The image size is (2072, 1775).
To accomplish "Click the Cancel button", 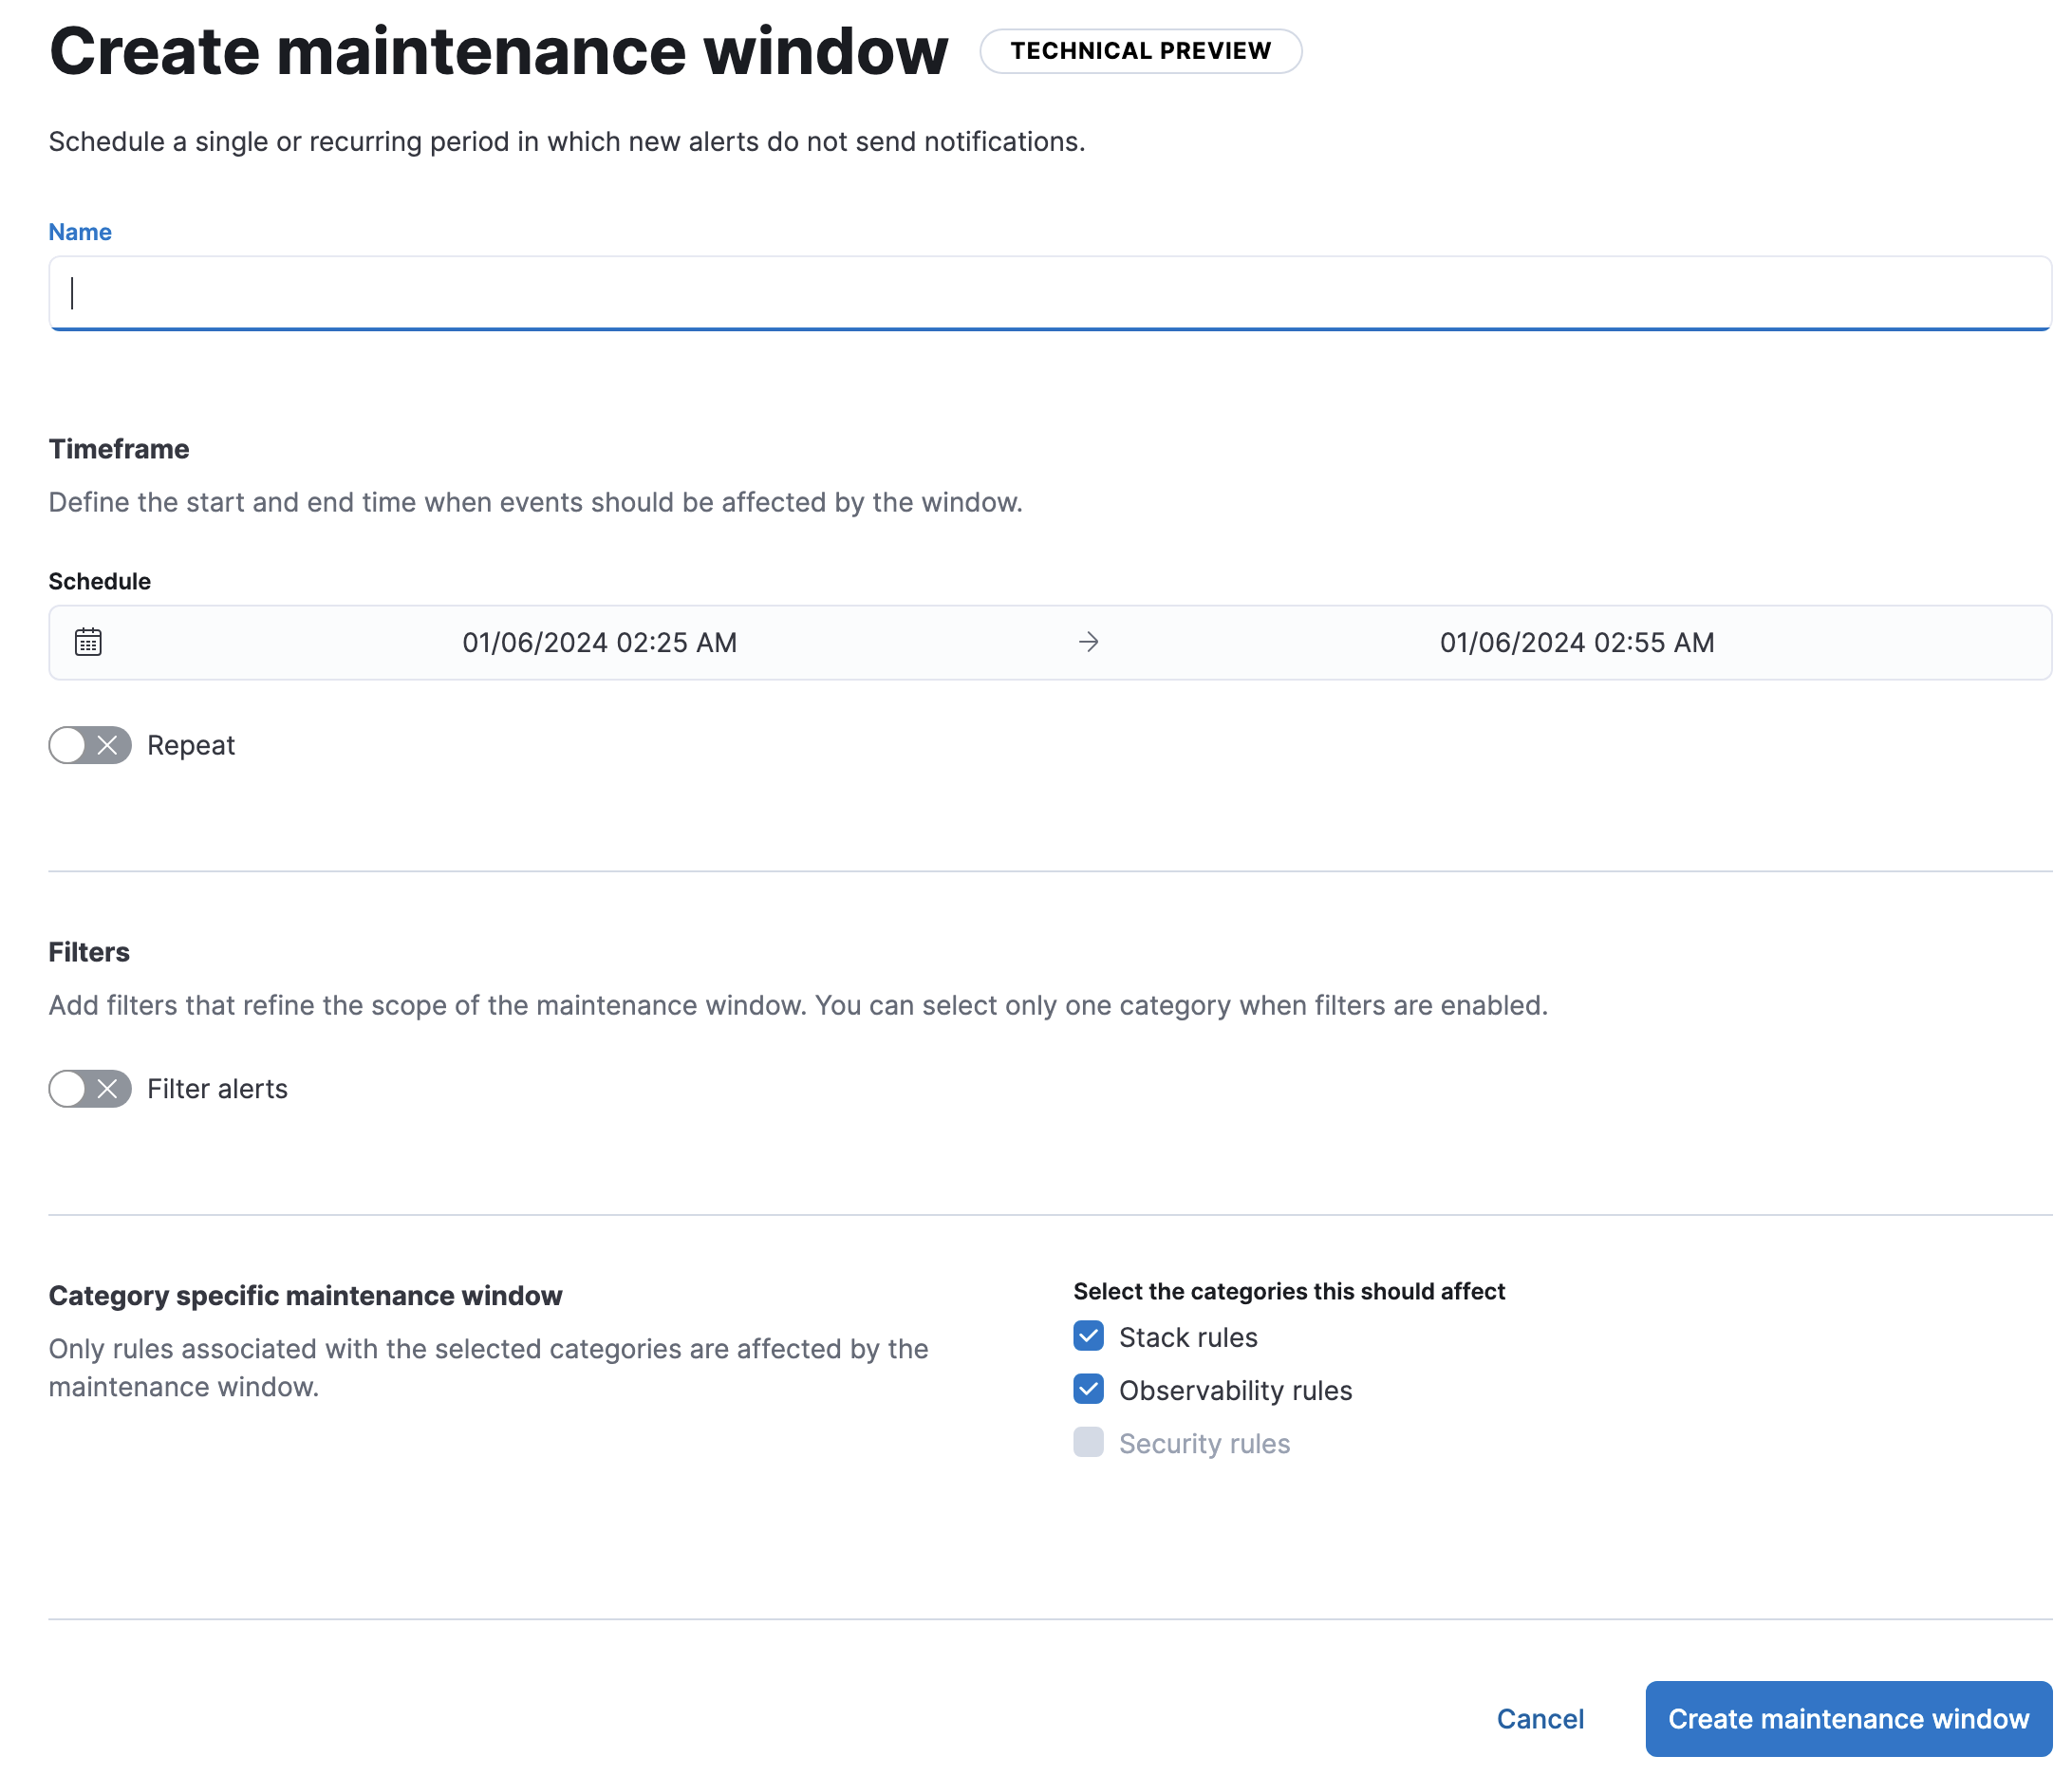I will click(x=1540, y=1717).
